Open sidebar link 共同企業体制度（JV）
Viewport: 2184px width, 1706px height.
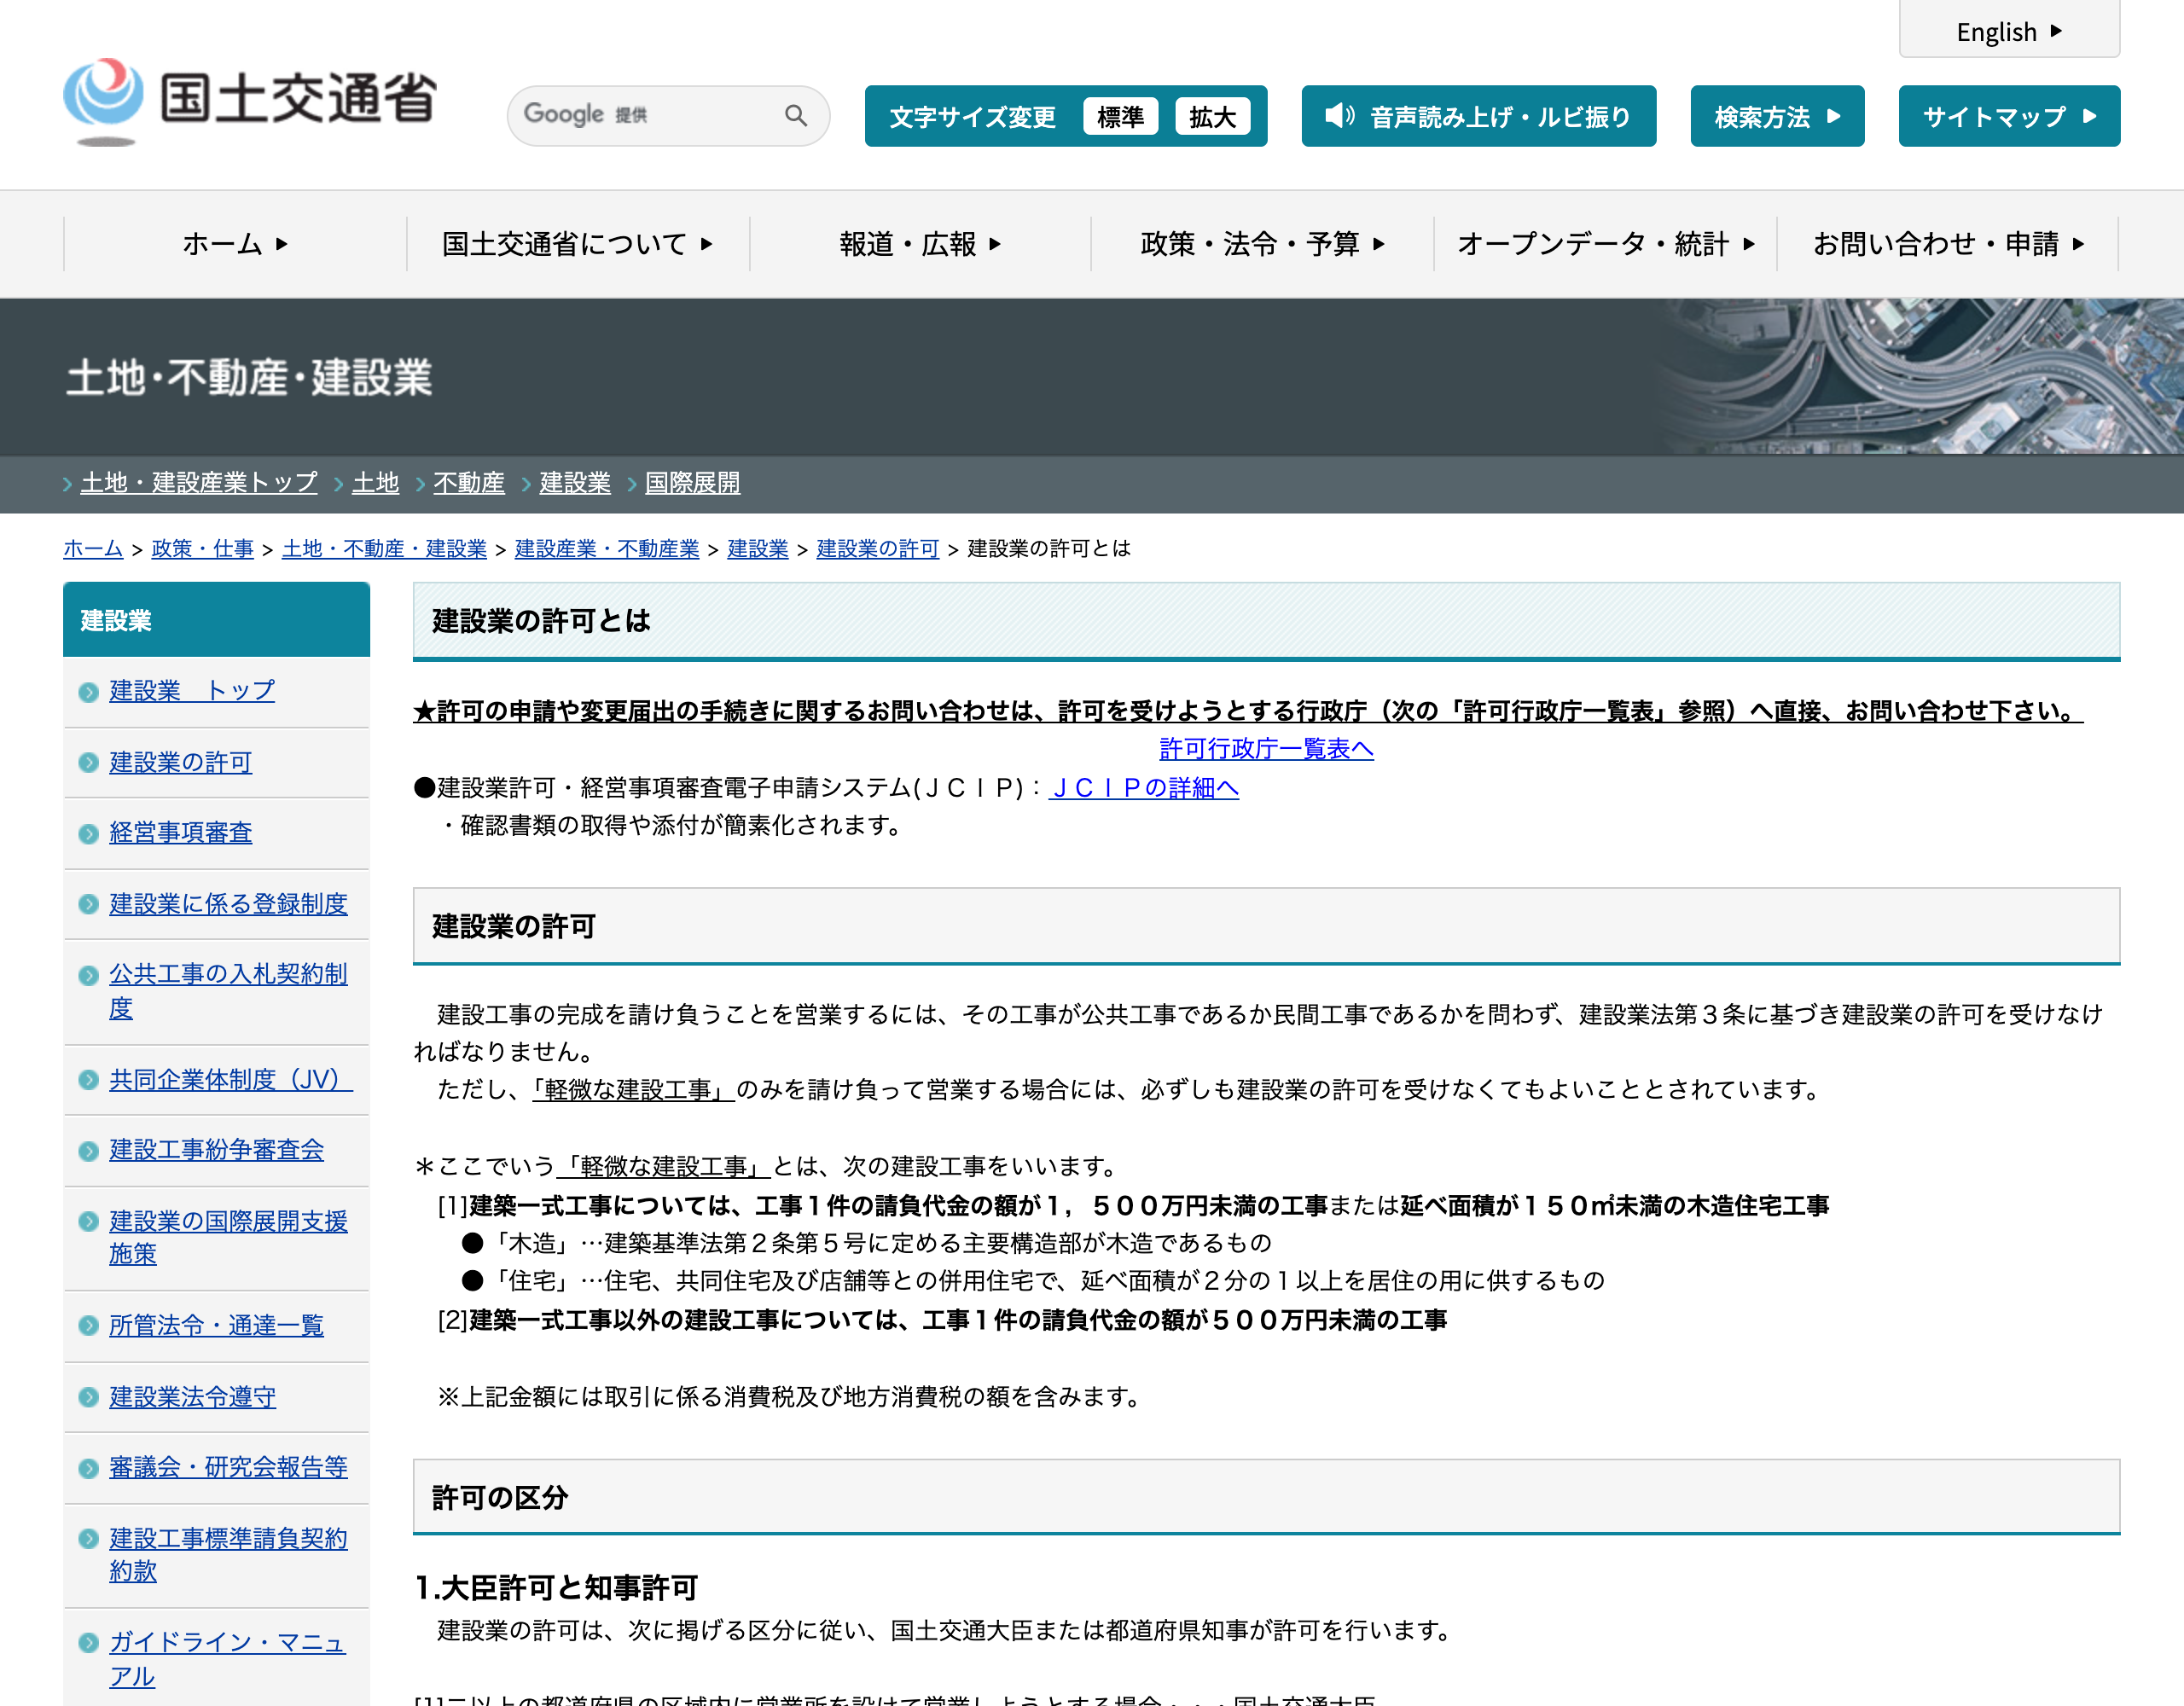[231, 1080]
